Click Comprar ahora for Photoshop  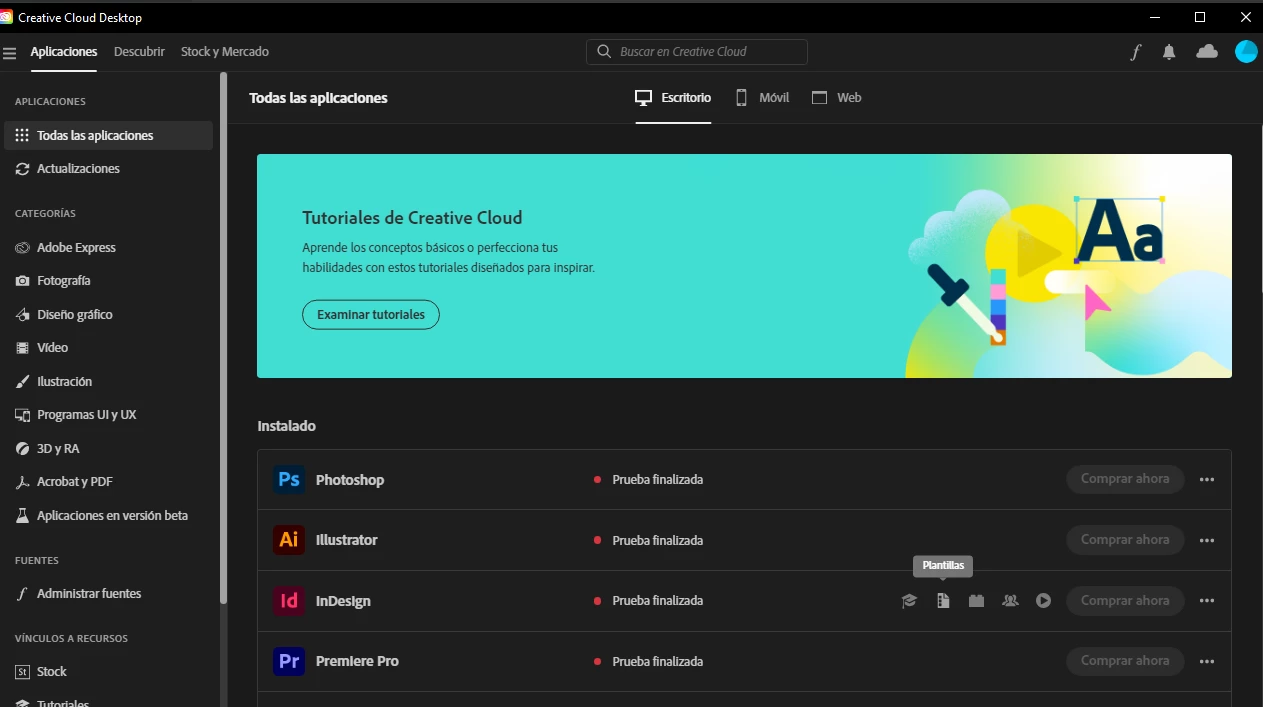tap(1125, 479)
